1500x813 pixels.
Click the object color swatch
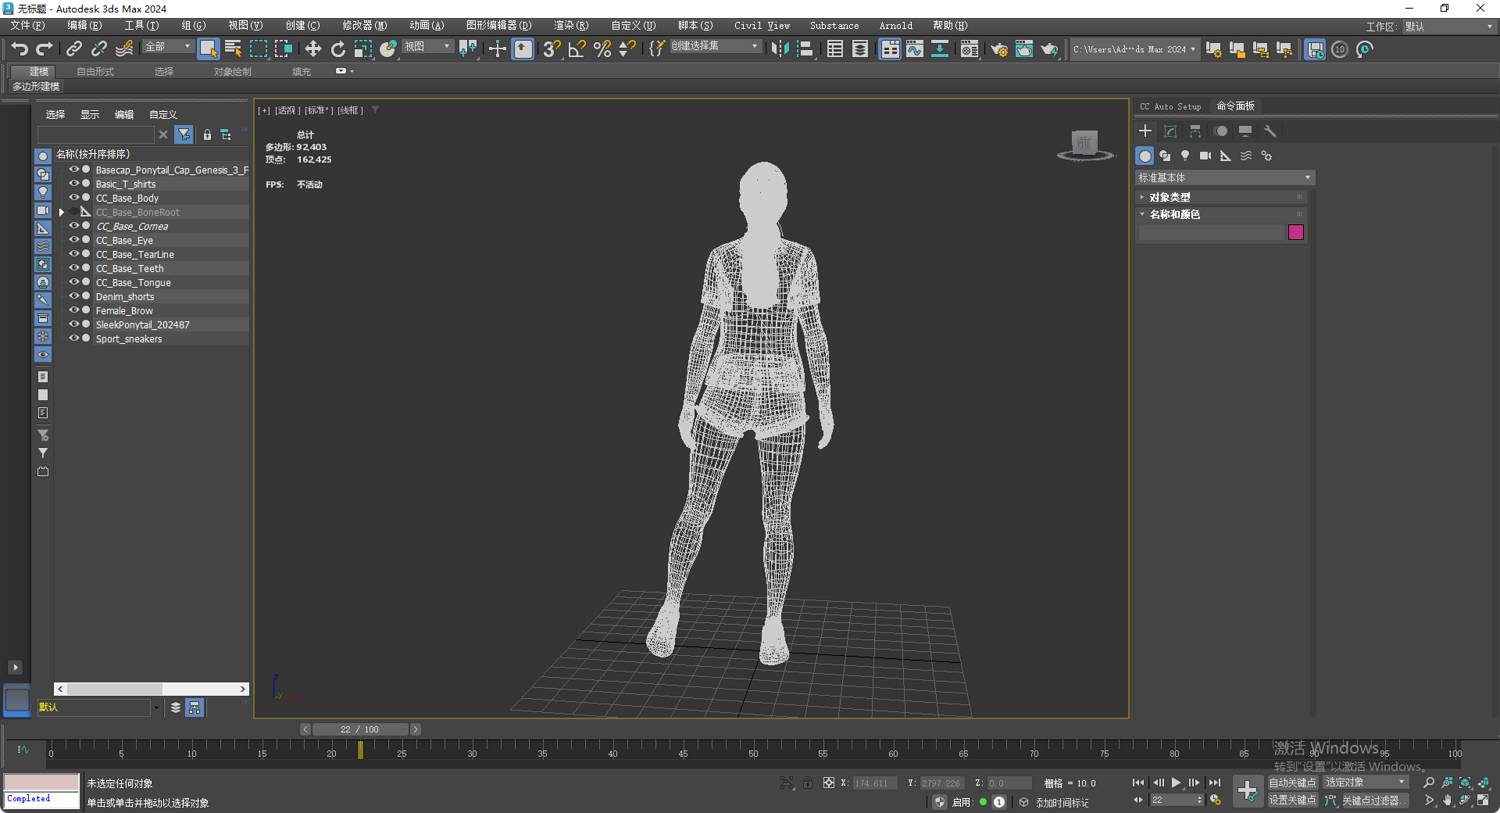(x=1296, y=232)
